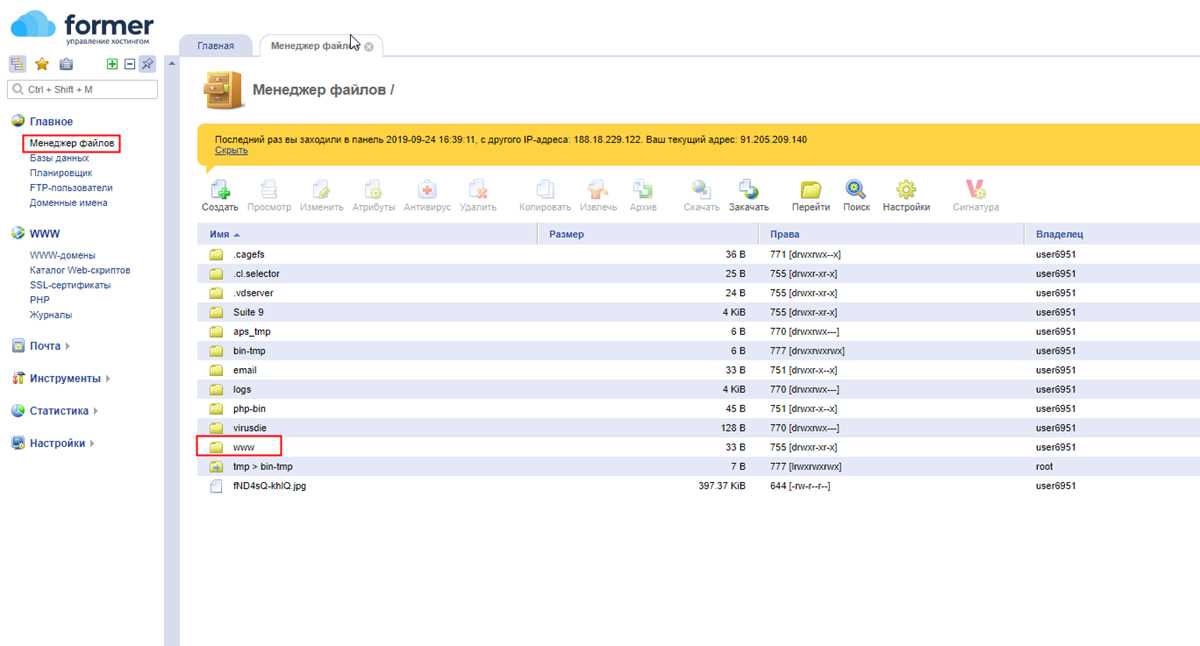Switch sidebar to tree menu view icon
This screenshot has height=646, width=1200.
(x=17, y=64)
